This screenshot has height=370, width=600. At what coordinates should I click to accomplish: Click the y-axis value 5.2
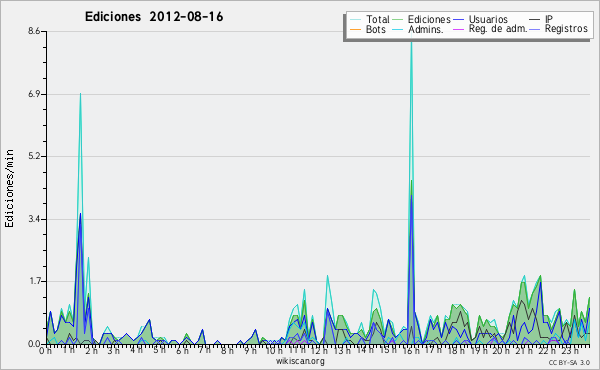point(34,156)
